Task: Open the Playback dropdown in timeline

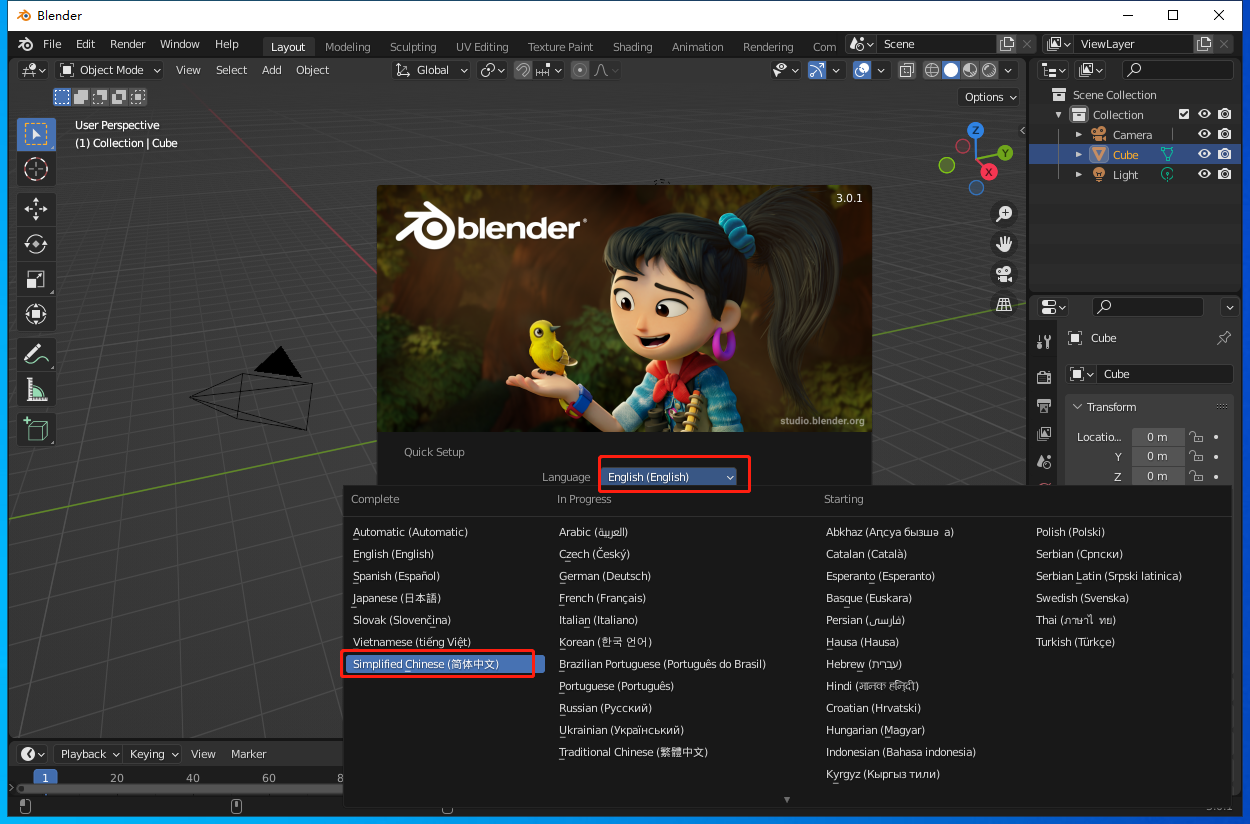Action: (x=88, y=754)
